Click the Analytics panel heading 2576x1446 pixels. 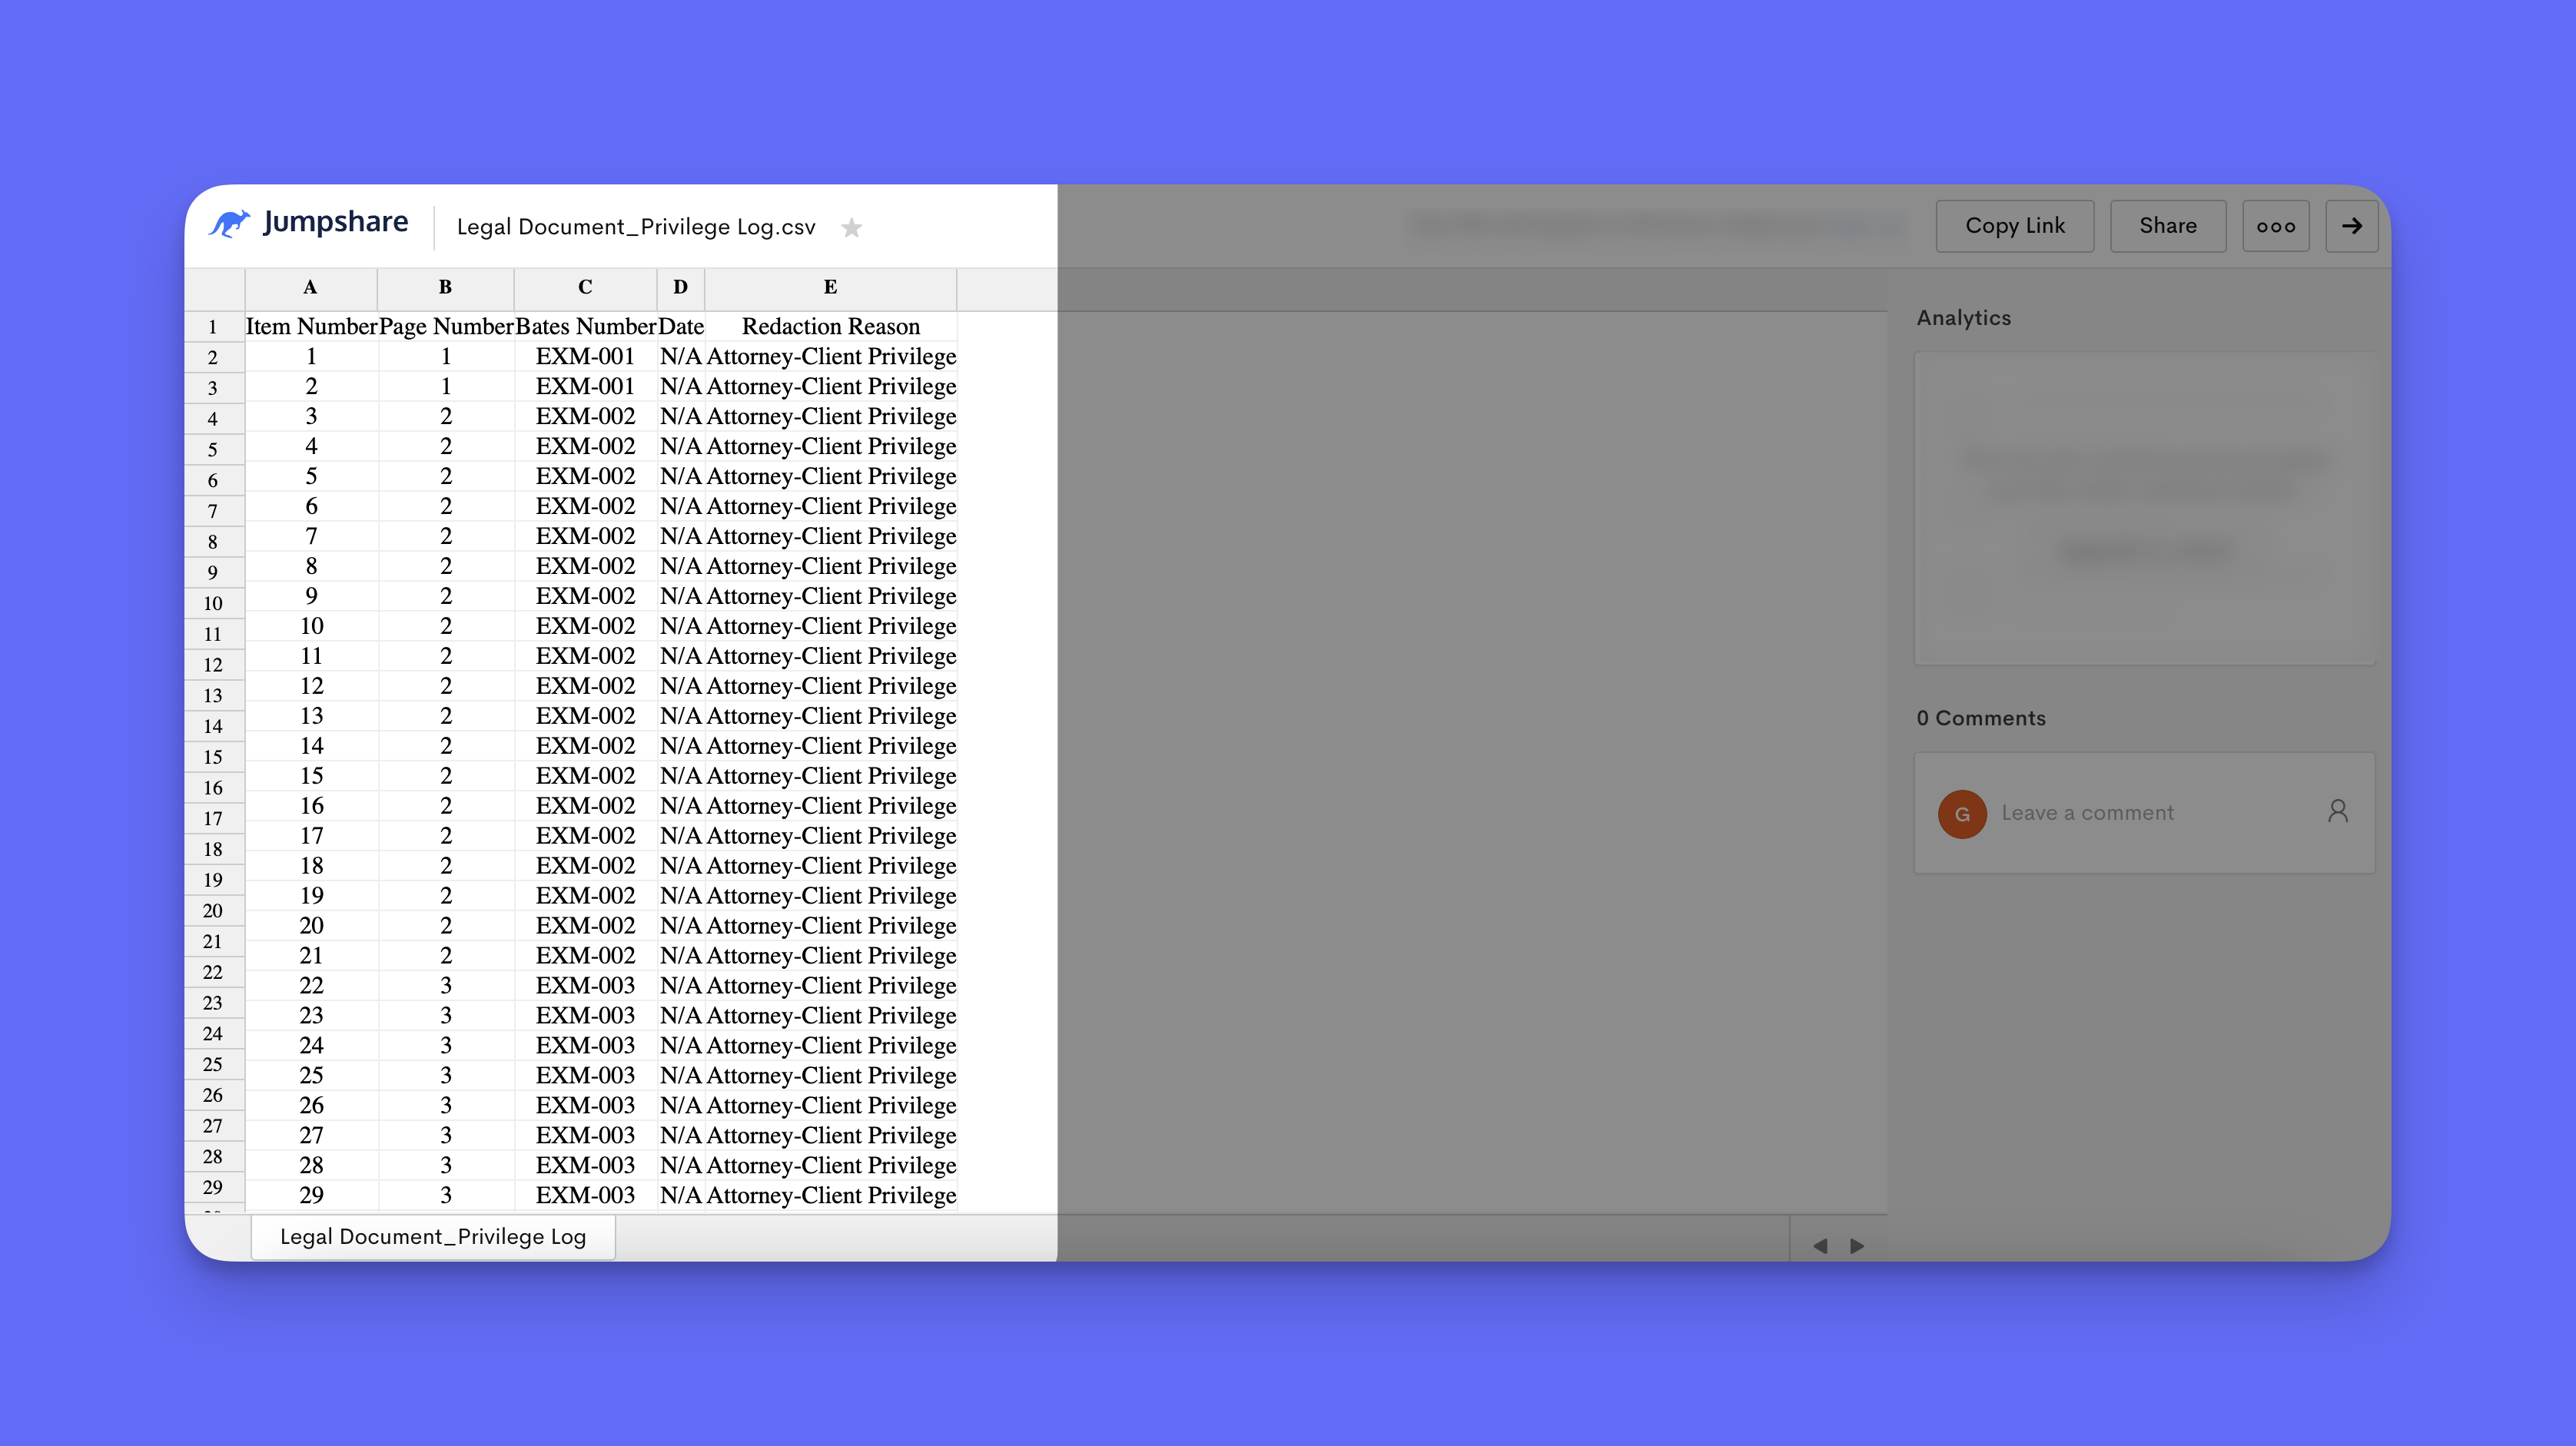[x=1963, y=318]
